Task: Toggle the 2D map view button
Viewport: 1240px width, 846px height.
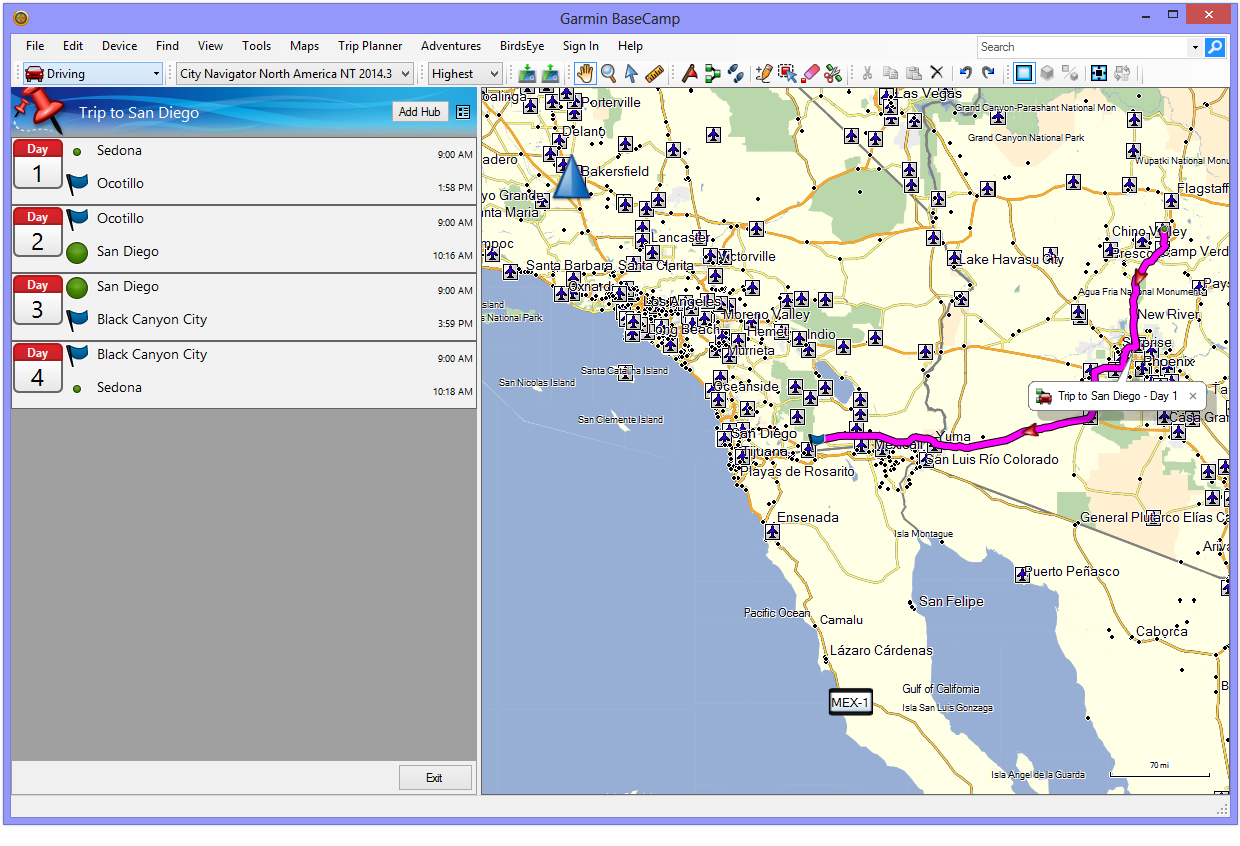Action: point(1024,73)
